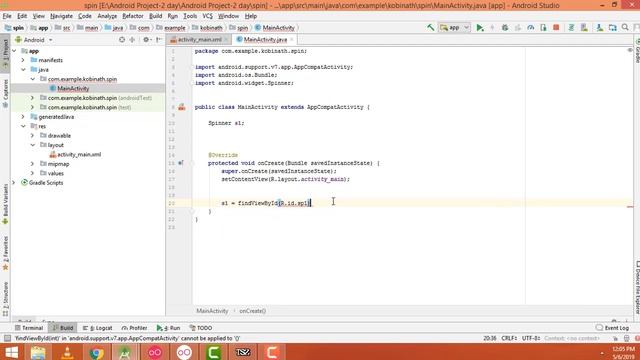Toggle the Build tool window

click(x=63, y=328)
